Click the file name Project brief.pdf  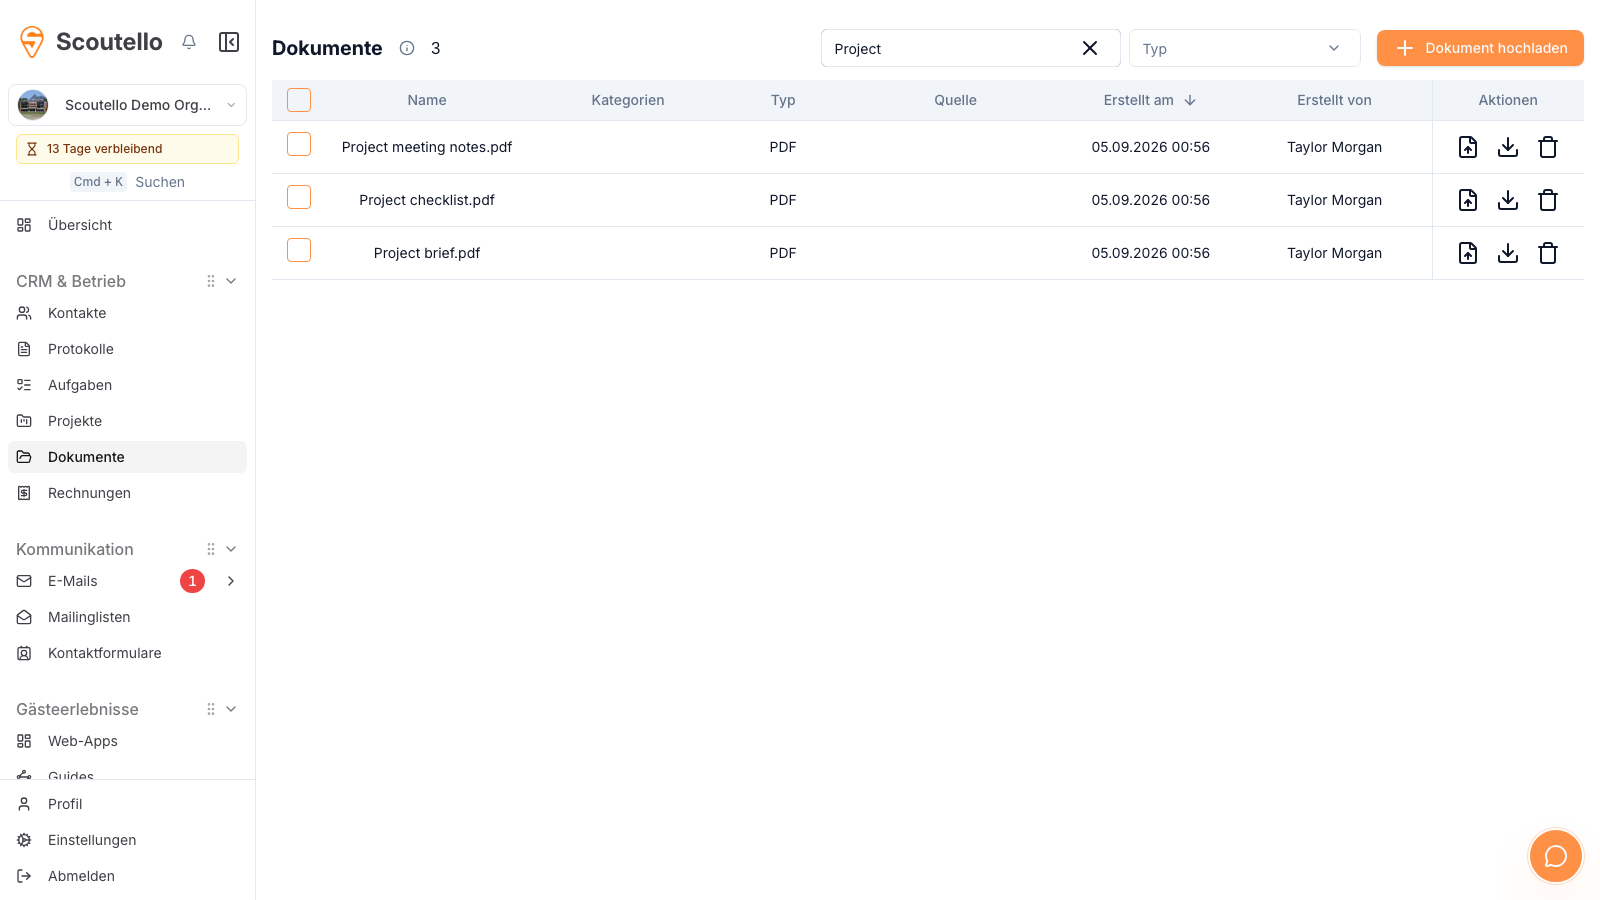point(427,253)
